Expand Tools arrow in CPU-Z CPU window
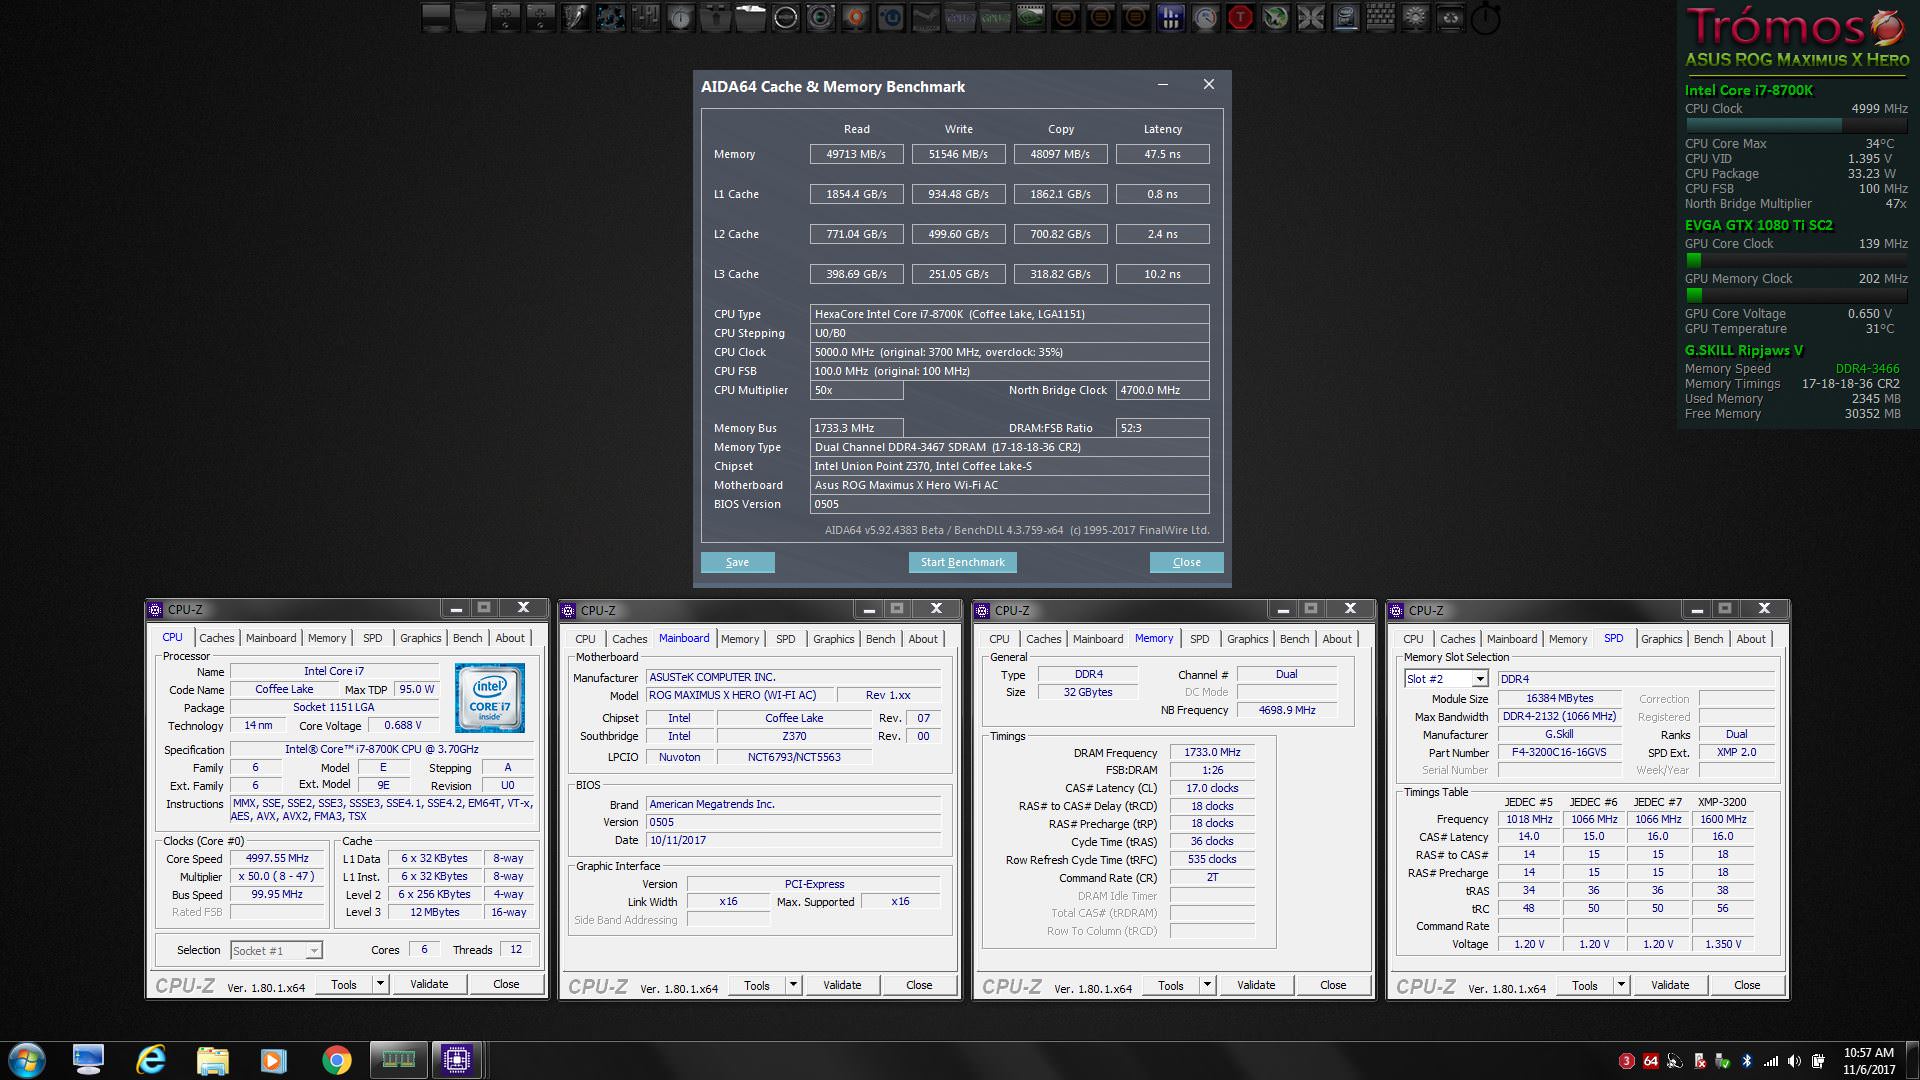 [380, 984]
